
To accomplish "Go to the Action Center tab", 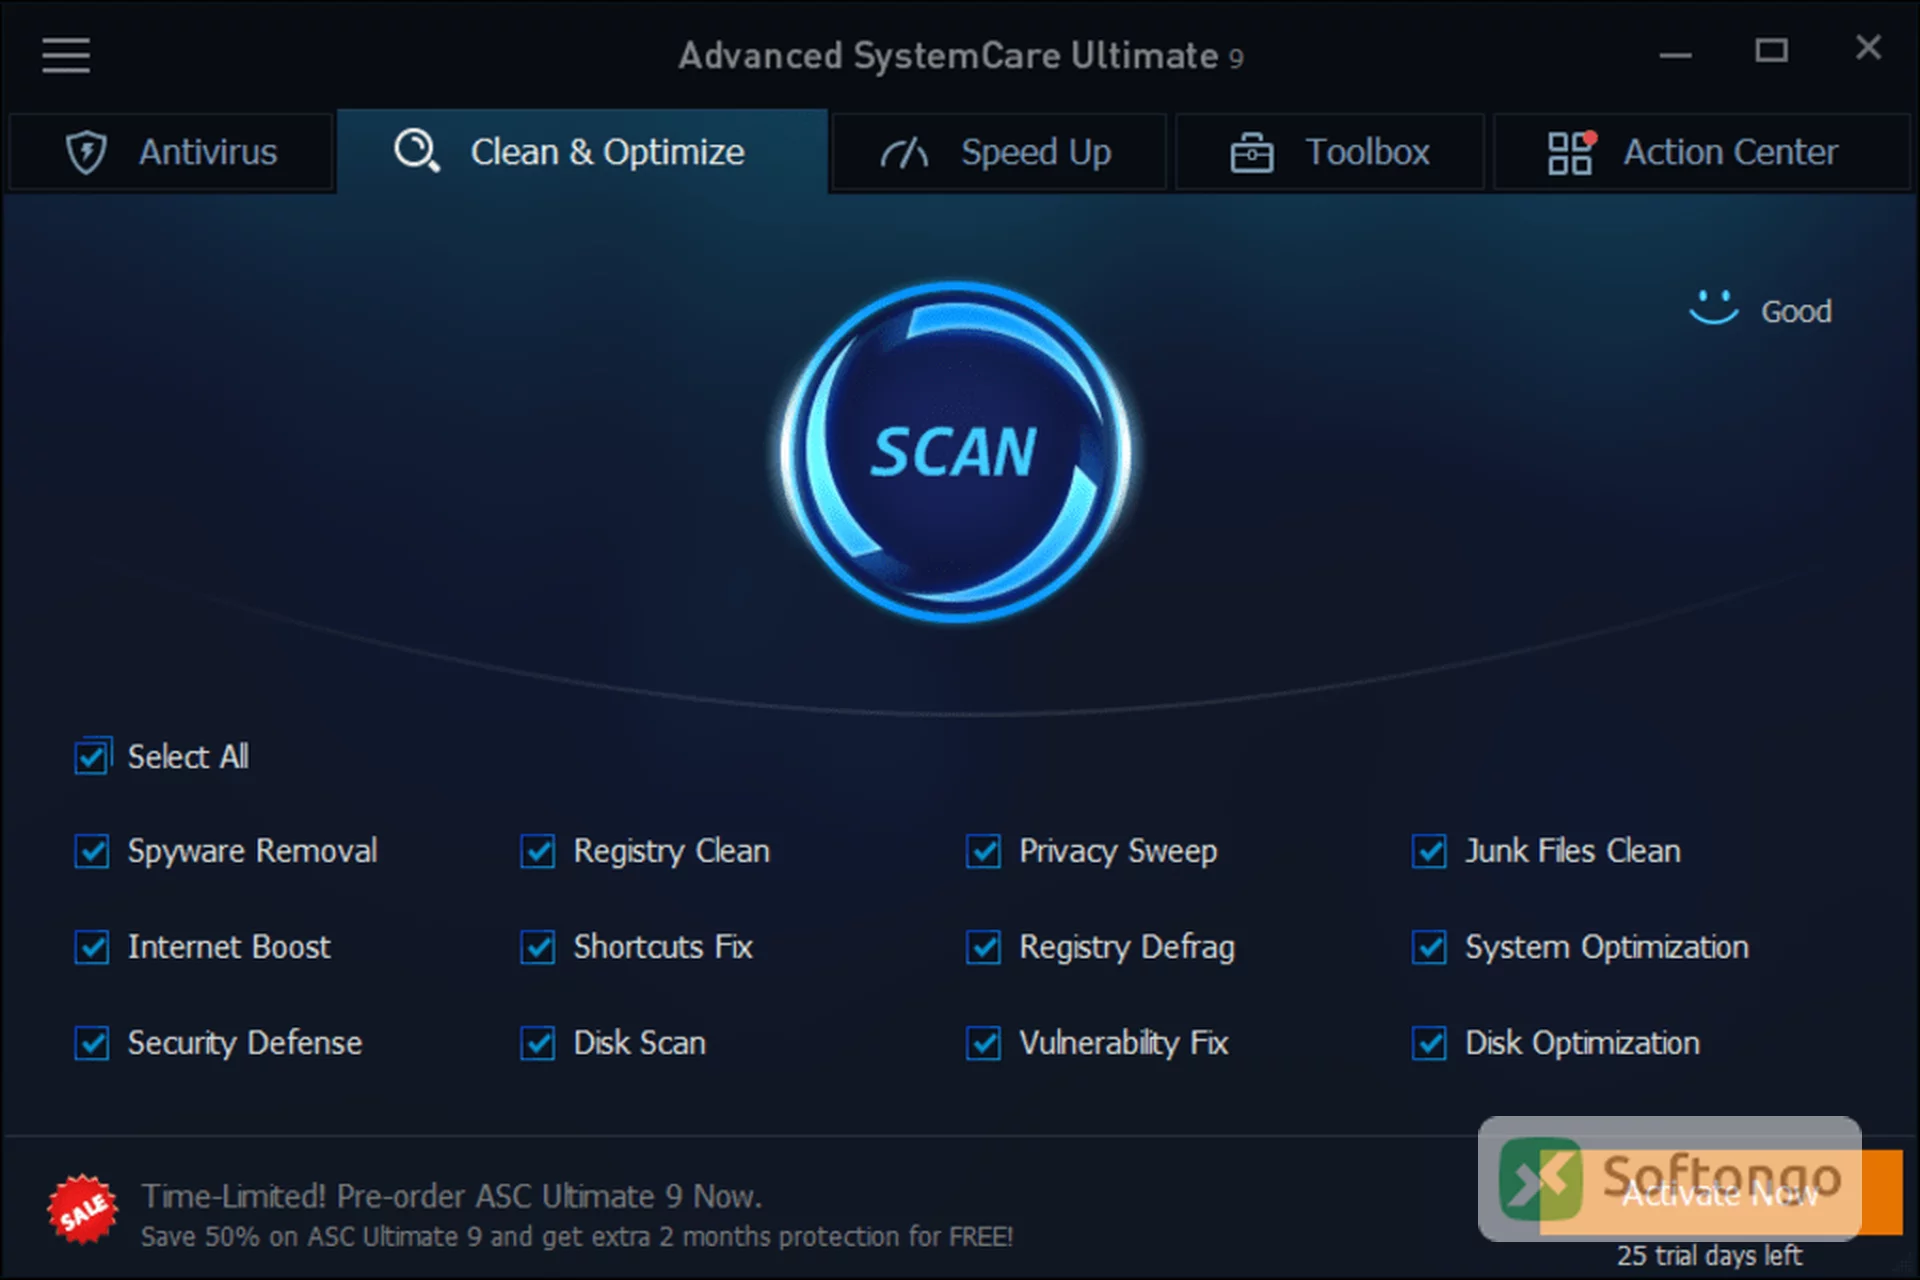I will 1701,152.
